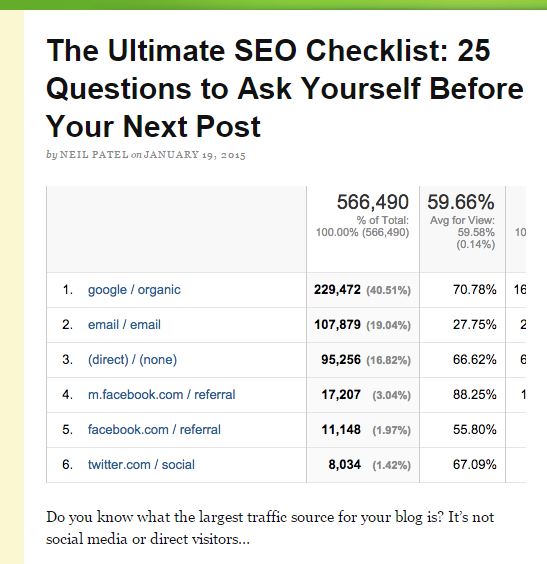
Task: Open the email / email source link
Action: click(124, 325)
